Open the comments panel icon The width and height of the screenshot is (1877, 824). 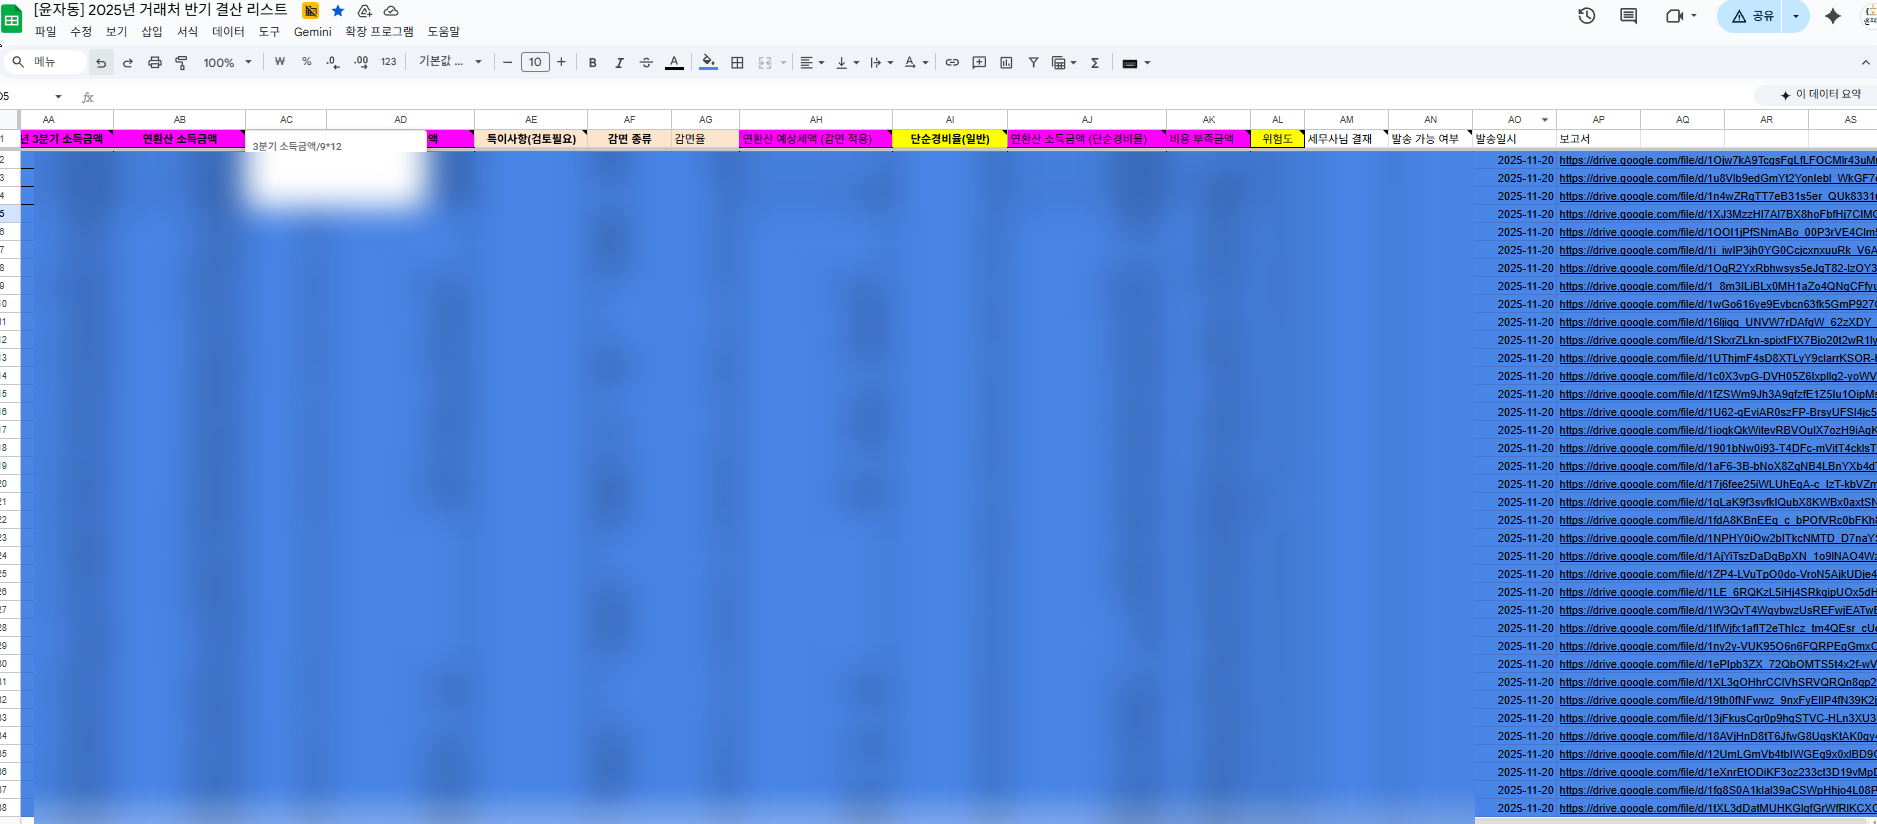(1628, 16)
